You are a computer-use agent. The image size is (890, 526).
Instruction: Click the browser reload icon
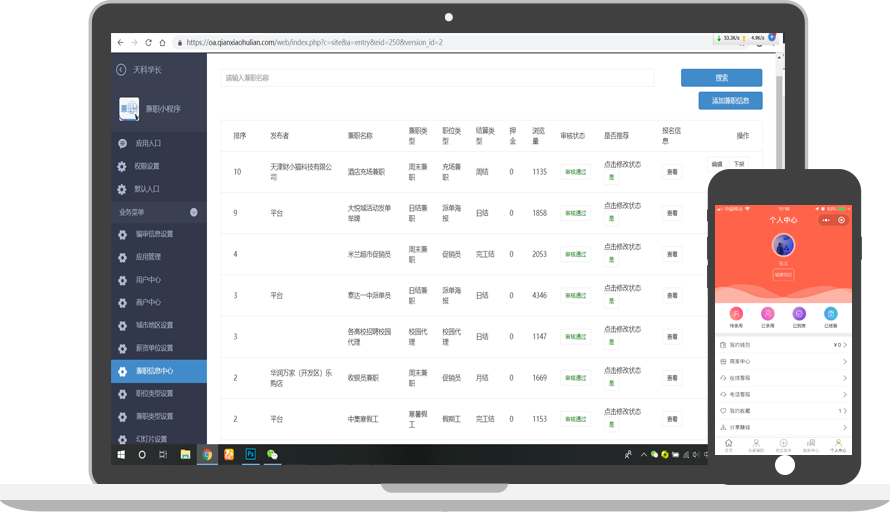tap(148, 43)
